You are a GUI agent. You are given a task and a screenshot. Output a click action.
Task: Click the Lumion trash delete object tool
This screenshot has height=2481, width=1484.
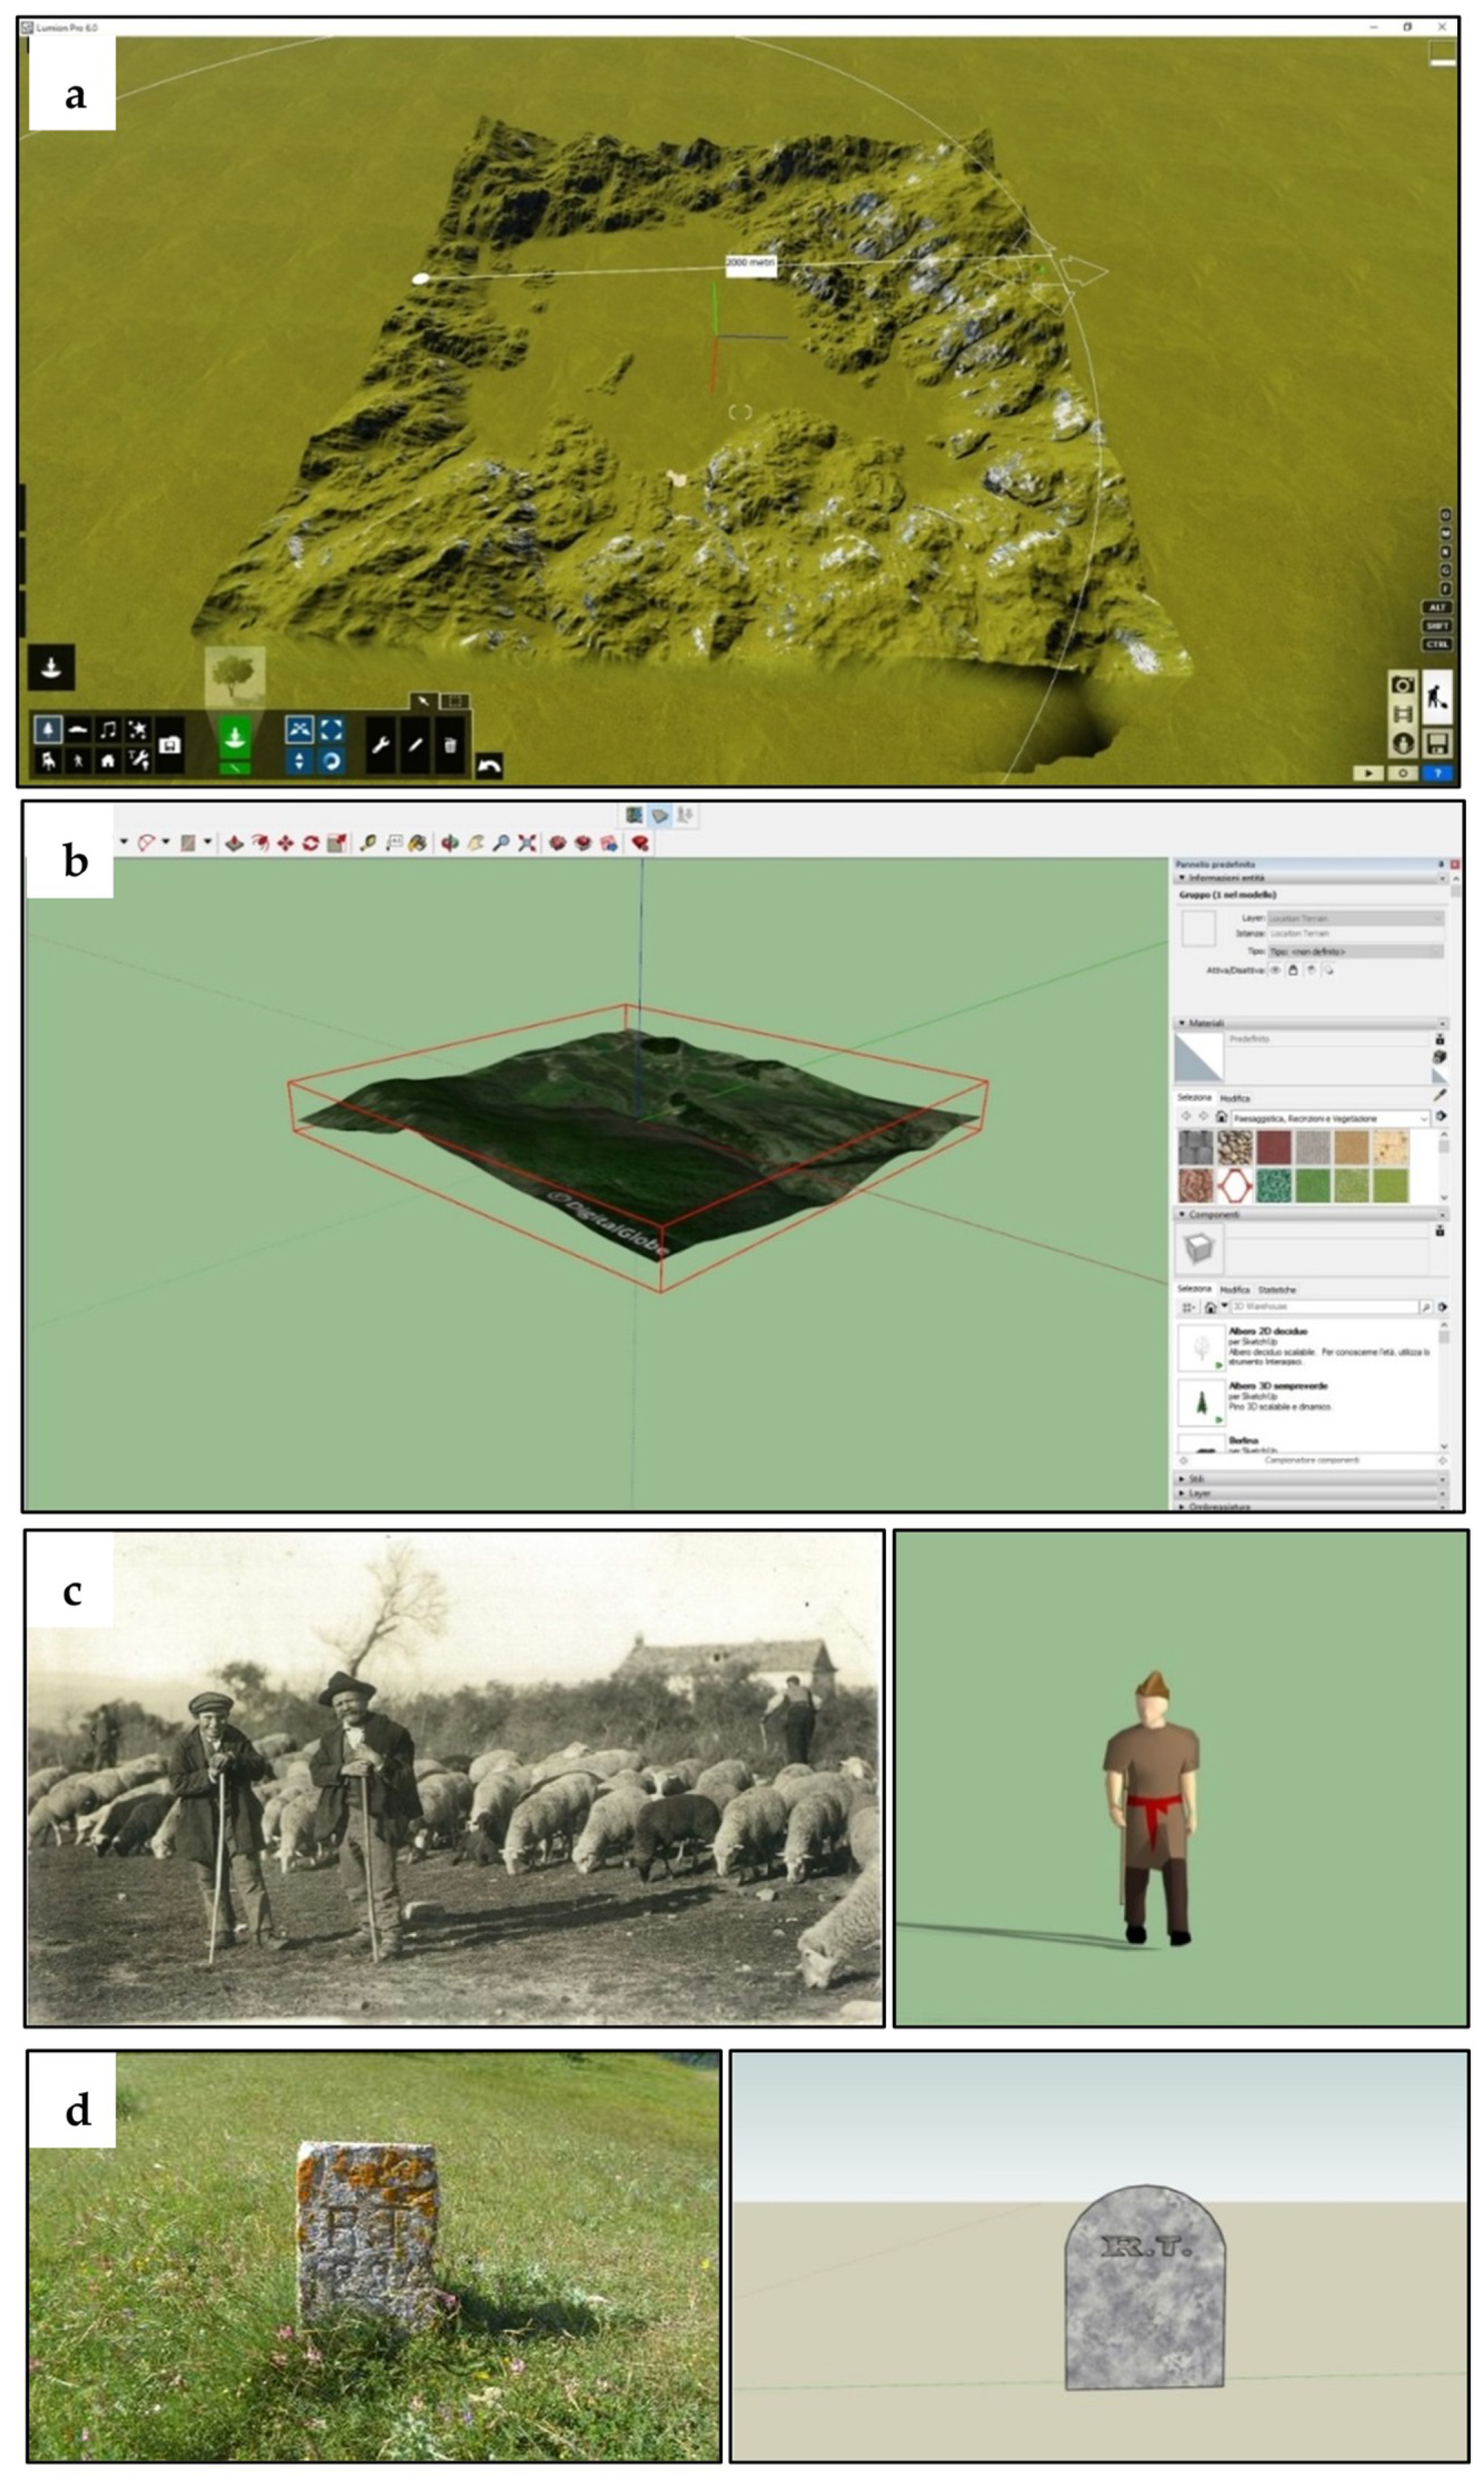click(450, 745)
